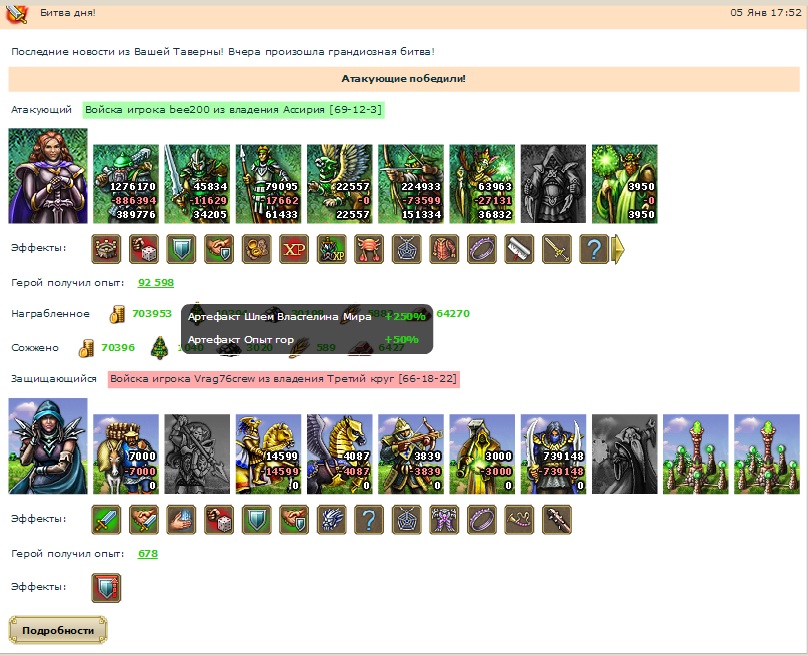Click the defender's hooded hero portrait
The width and height of the screenshot is (808, 656).
point(48,446)
